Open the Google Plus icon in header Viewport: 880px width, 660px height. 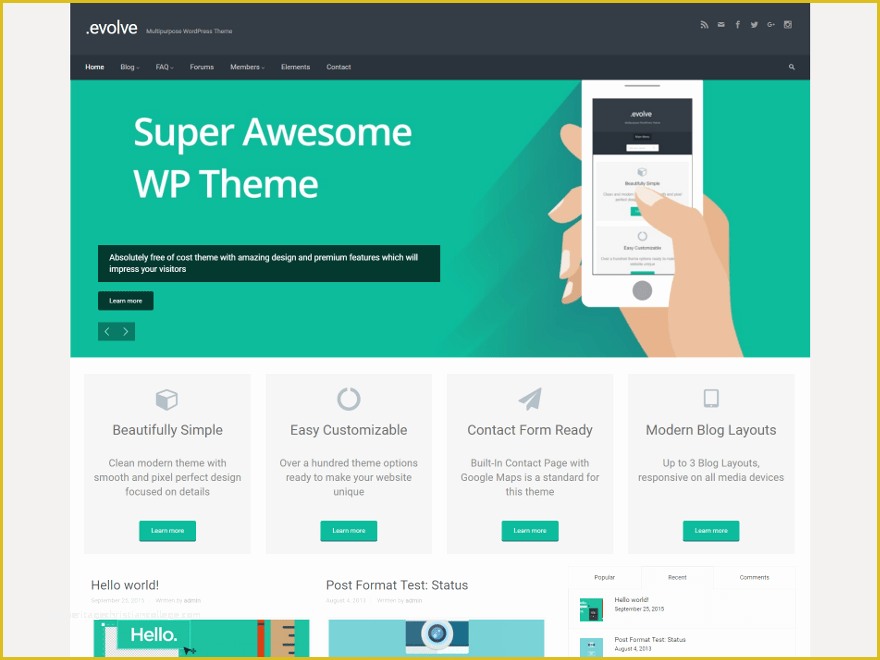771,25
